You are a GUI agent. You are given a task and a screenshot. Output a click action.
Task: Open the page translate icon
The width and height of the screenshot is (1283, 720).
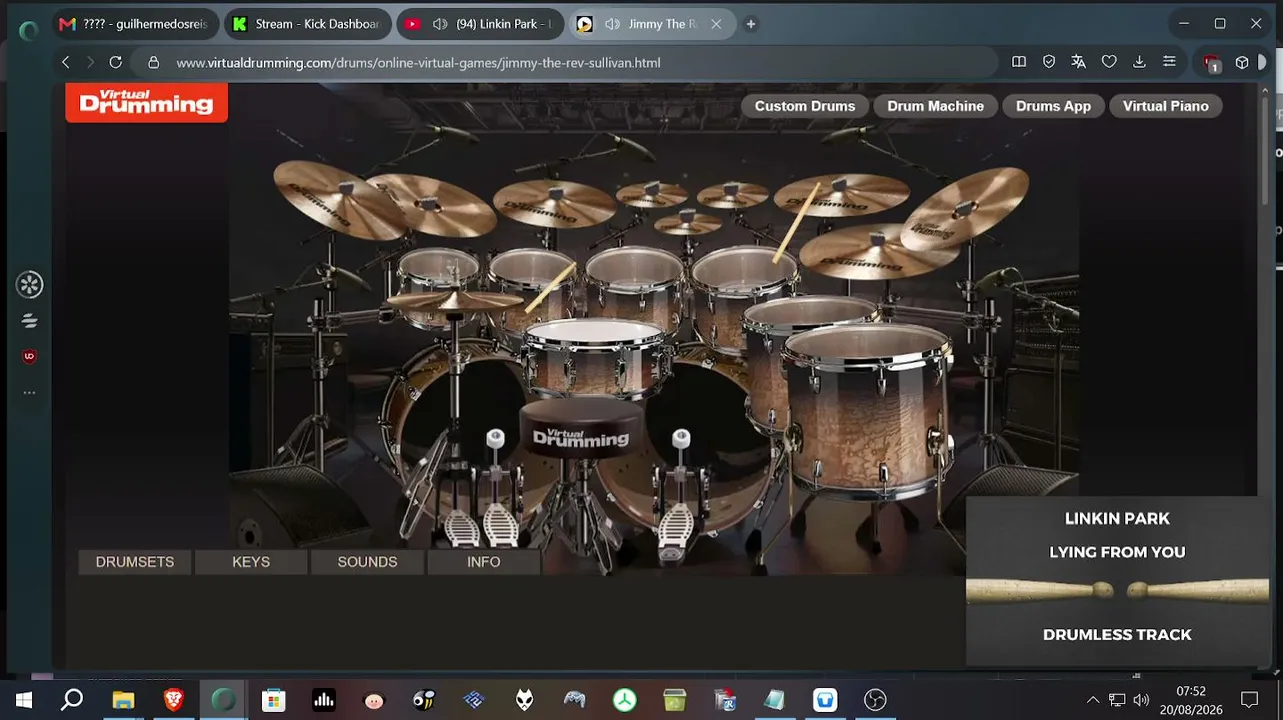click(x=1079, y=62)
